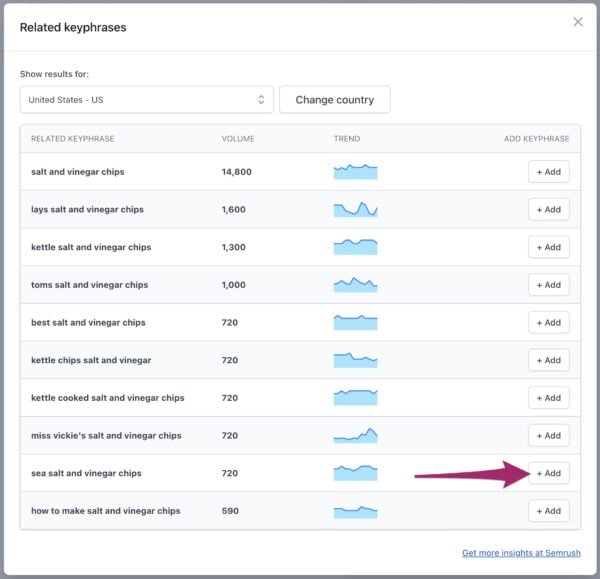Add 'toms salt and vinegar chips' keyphrase

(548, 285)
